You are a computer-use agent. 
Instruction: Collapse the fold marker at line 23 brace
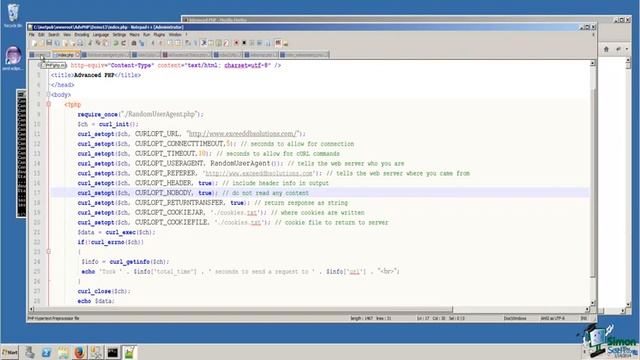click(48, 252)
